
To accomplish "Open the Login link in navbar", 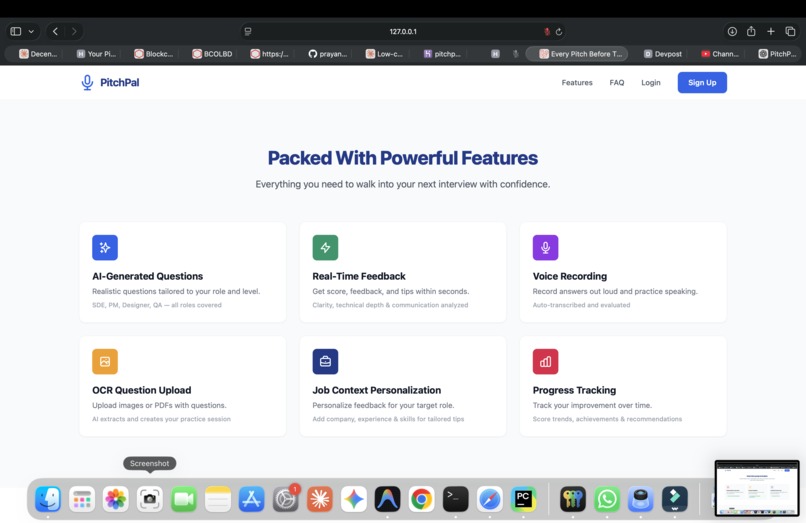I will [650, 82].
